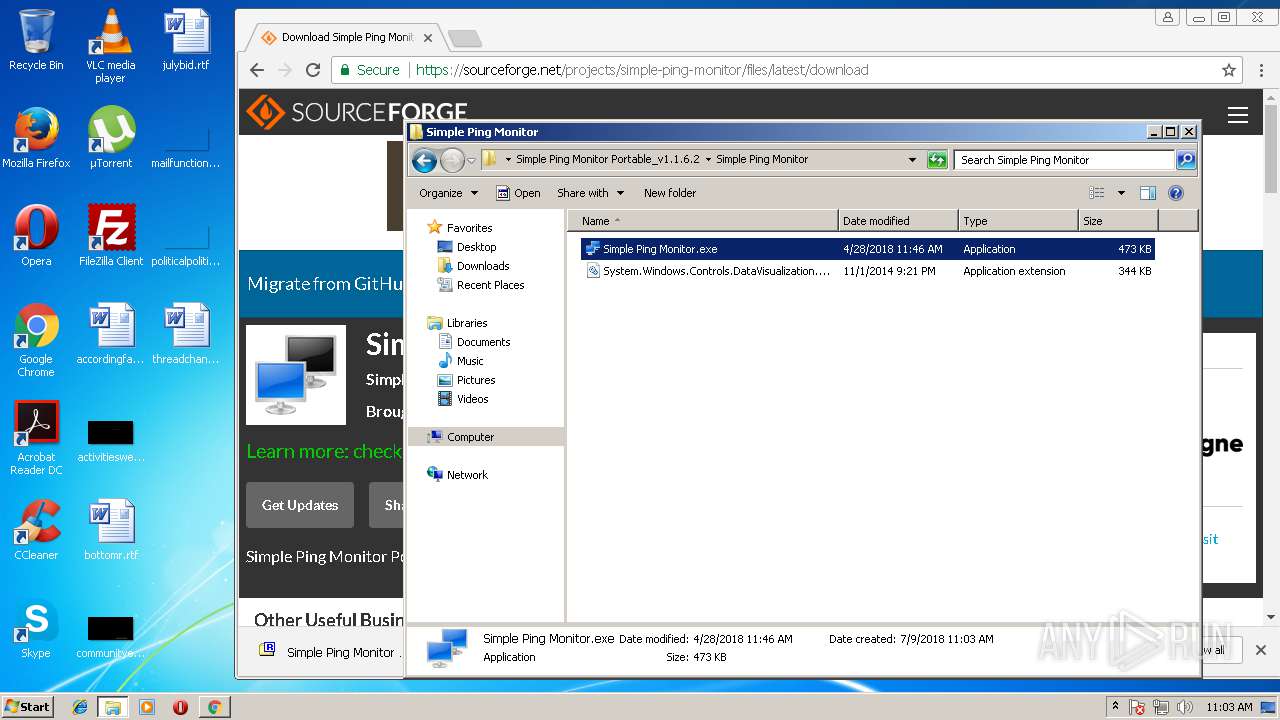Open a new Chrome tab

(x=464, y=39)
